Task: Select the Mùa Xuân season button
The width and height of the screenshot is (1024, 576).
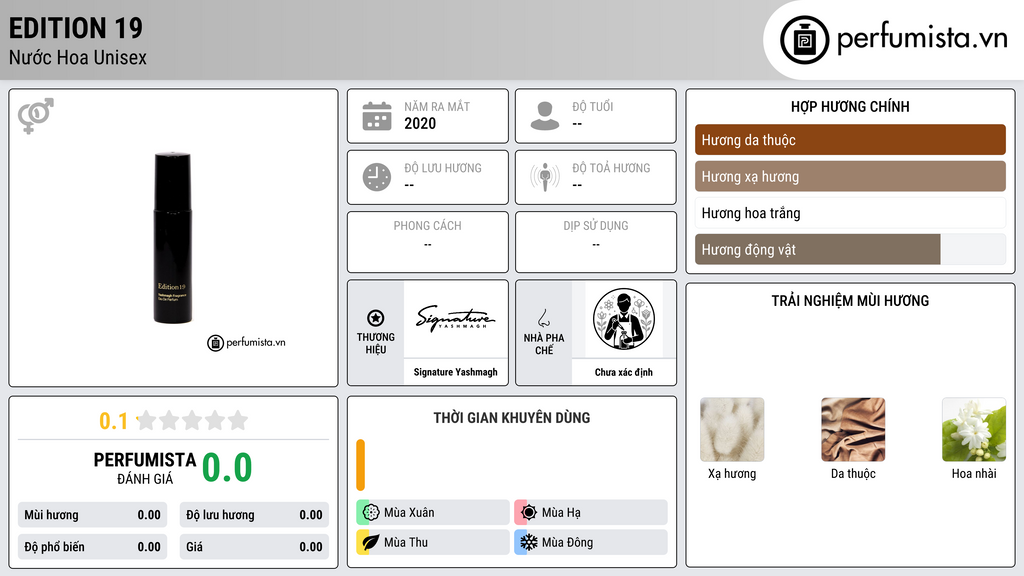Action: [x=433, y=513]
